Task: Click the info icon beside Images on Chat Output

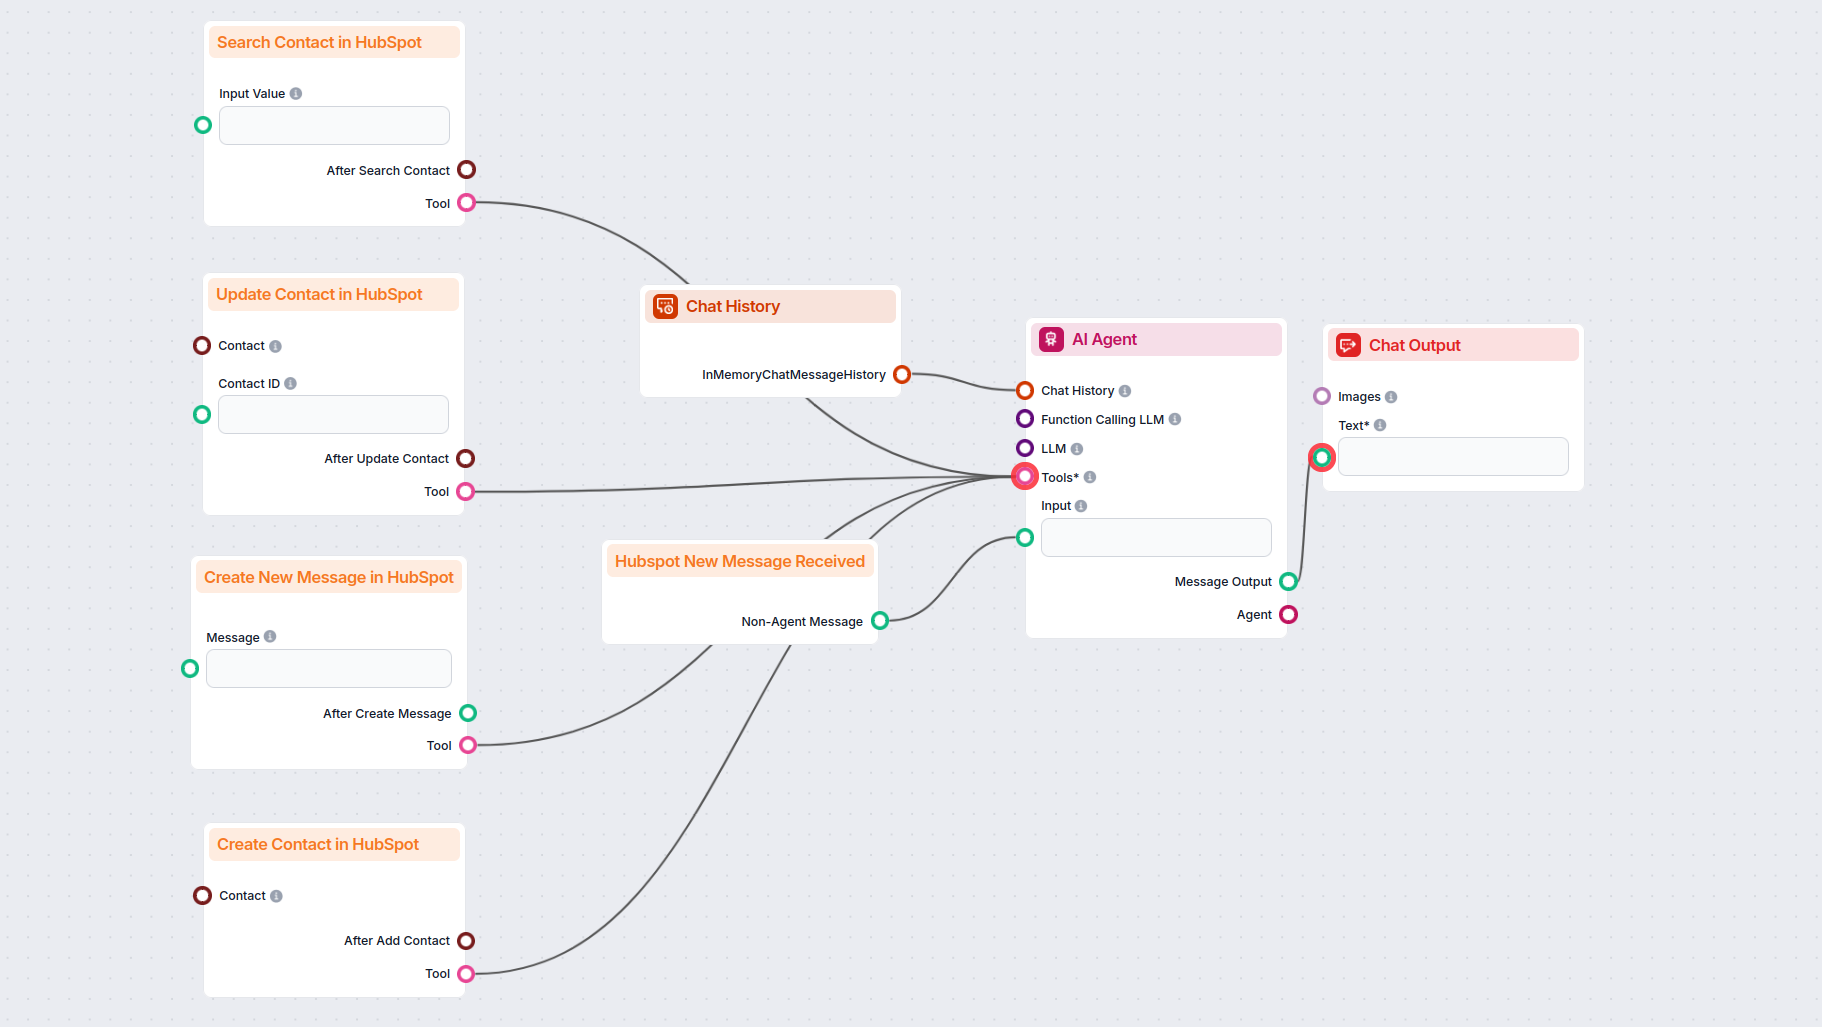Action: (x=1392, y=396)
